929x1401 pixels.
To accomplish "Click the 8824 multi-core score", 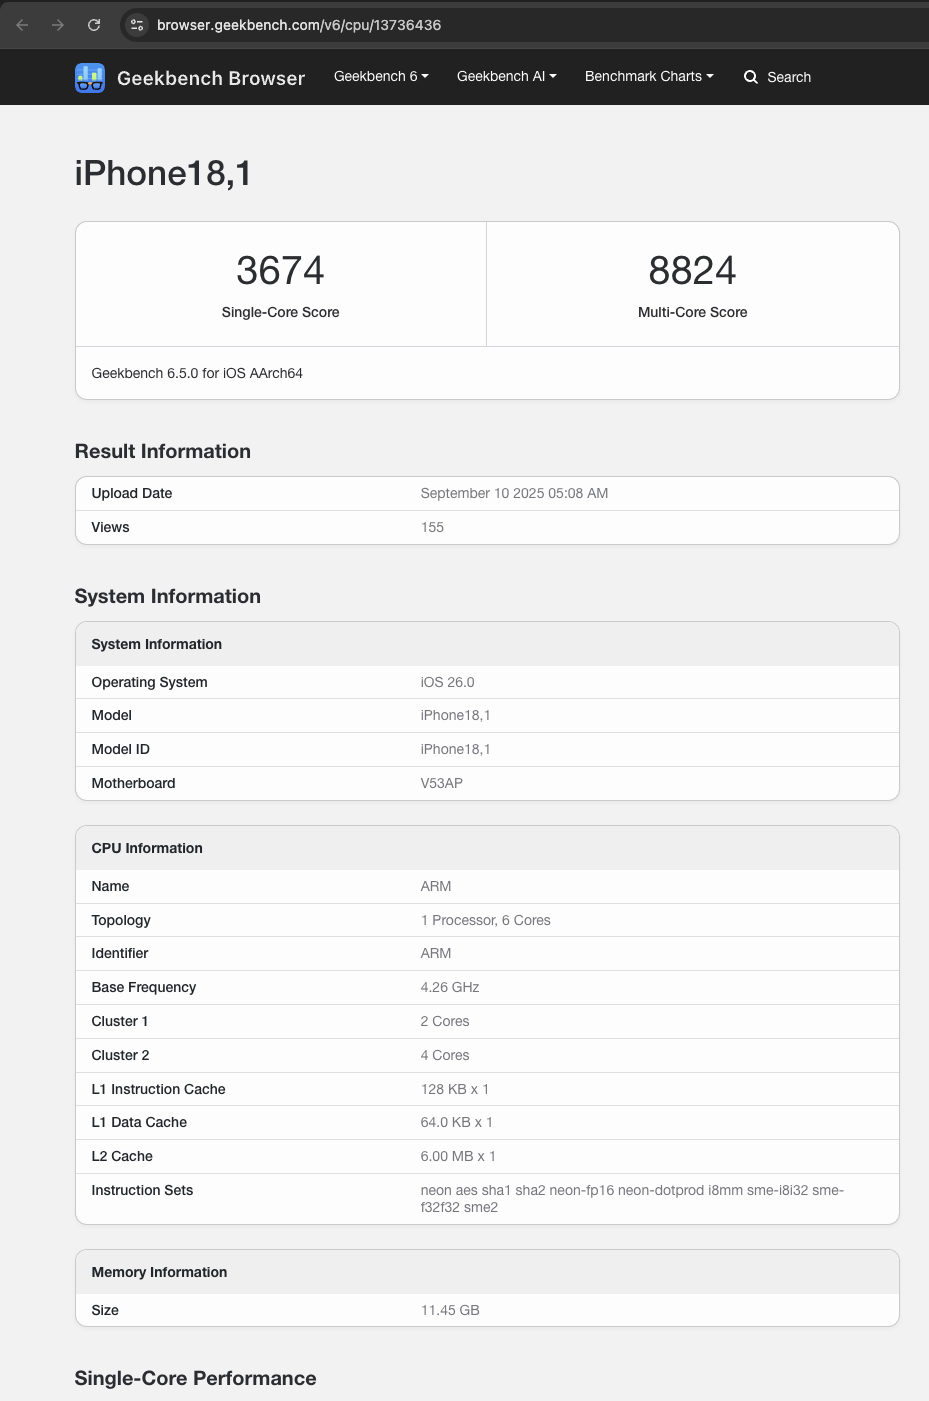I will [692, 270].
